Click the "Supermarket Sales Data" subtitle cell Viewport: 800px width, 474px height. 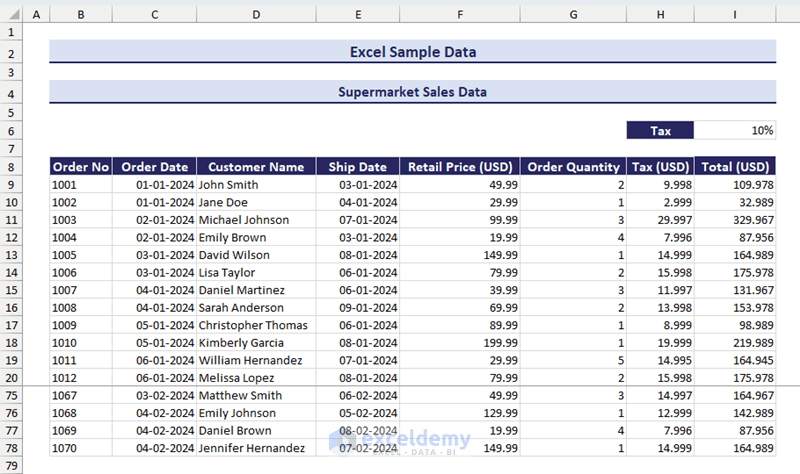(412, 92)
